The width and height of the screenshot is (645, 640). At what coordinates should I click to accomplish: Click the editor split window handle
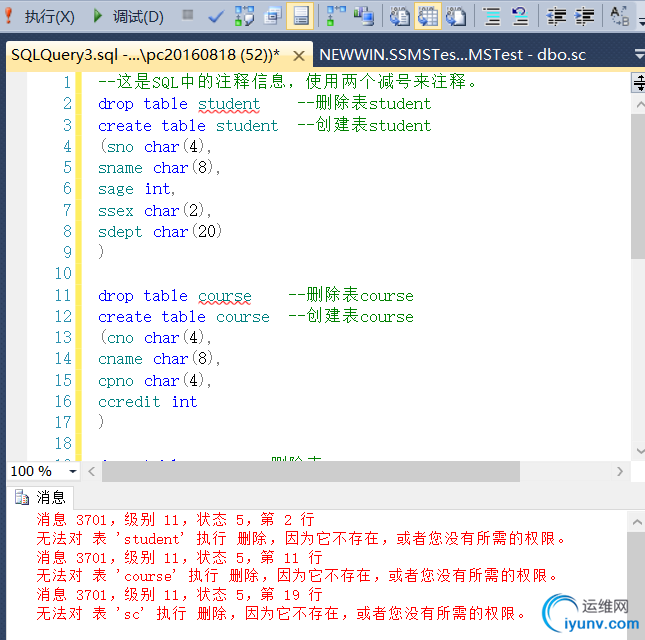click(638, 83)
